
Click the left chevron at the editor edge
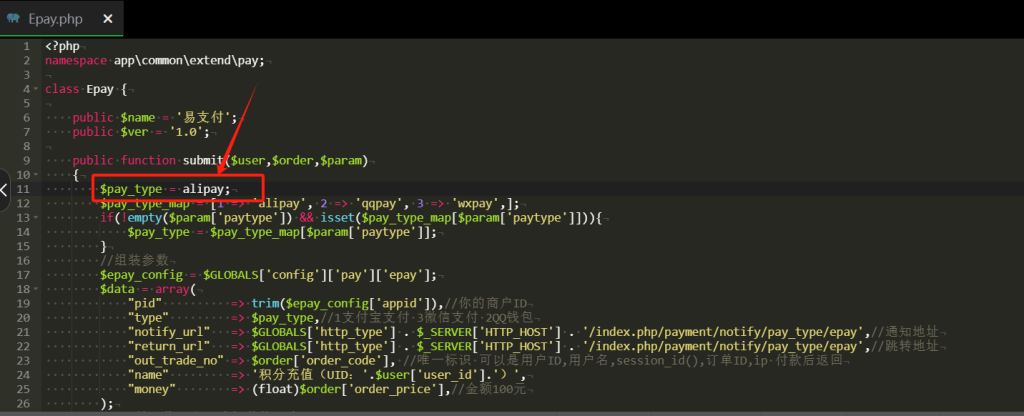click(5, 189)
